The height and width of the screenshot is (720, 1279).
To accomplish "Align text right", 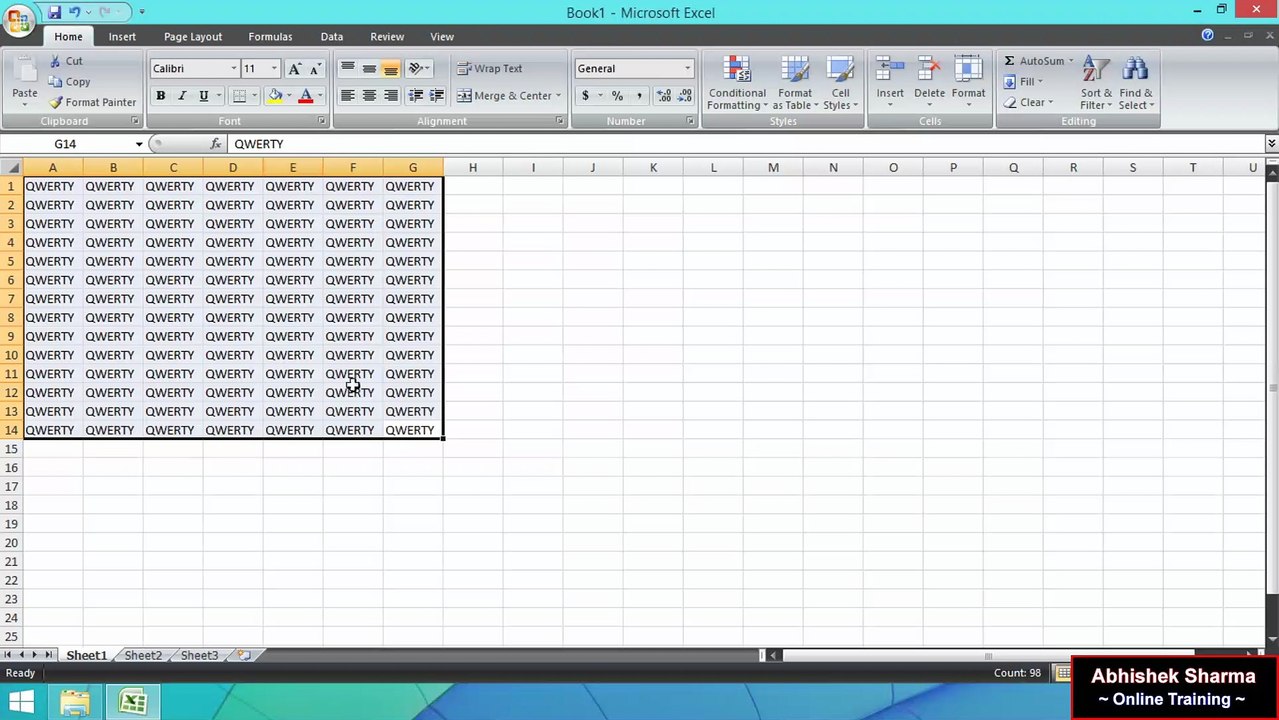I will pos(391,96).
